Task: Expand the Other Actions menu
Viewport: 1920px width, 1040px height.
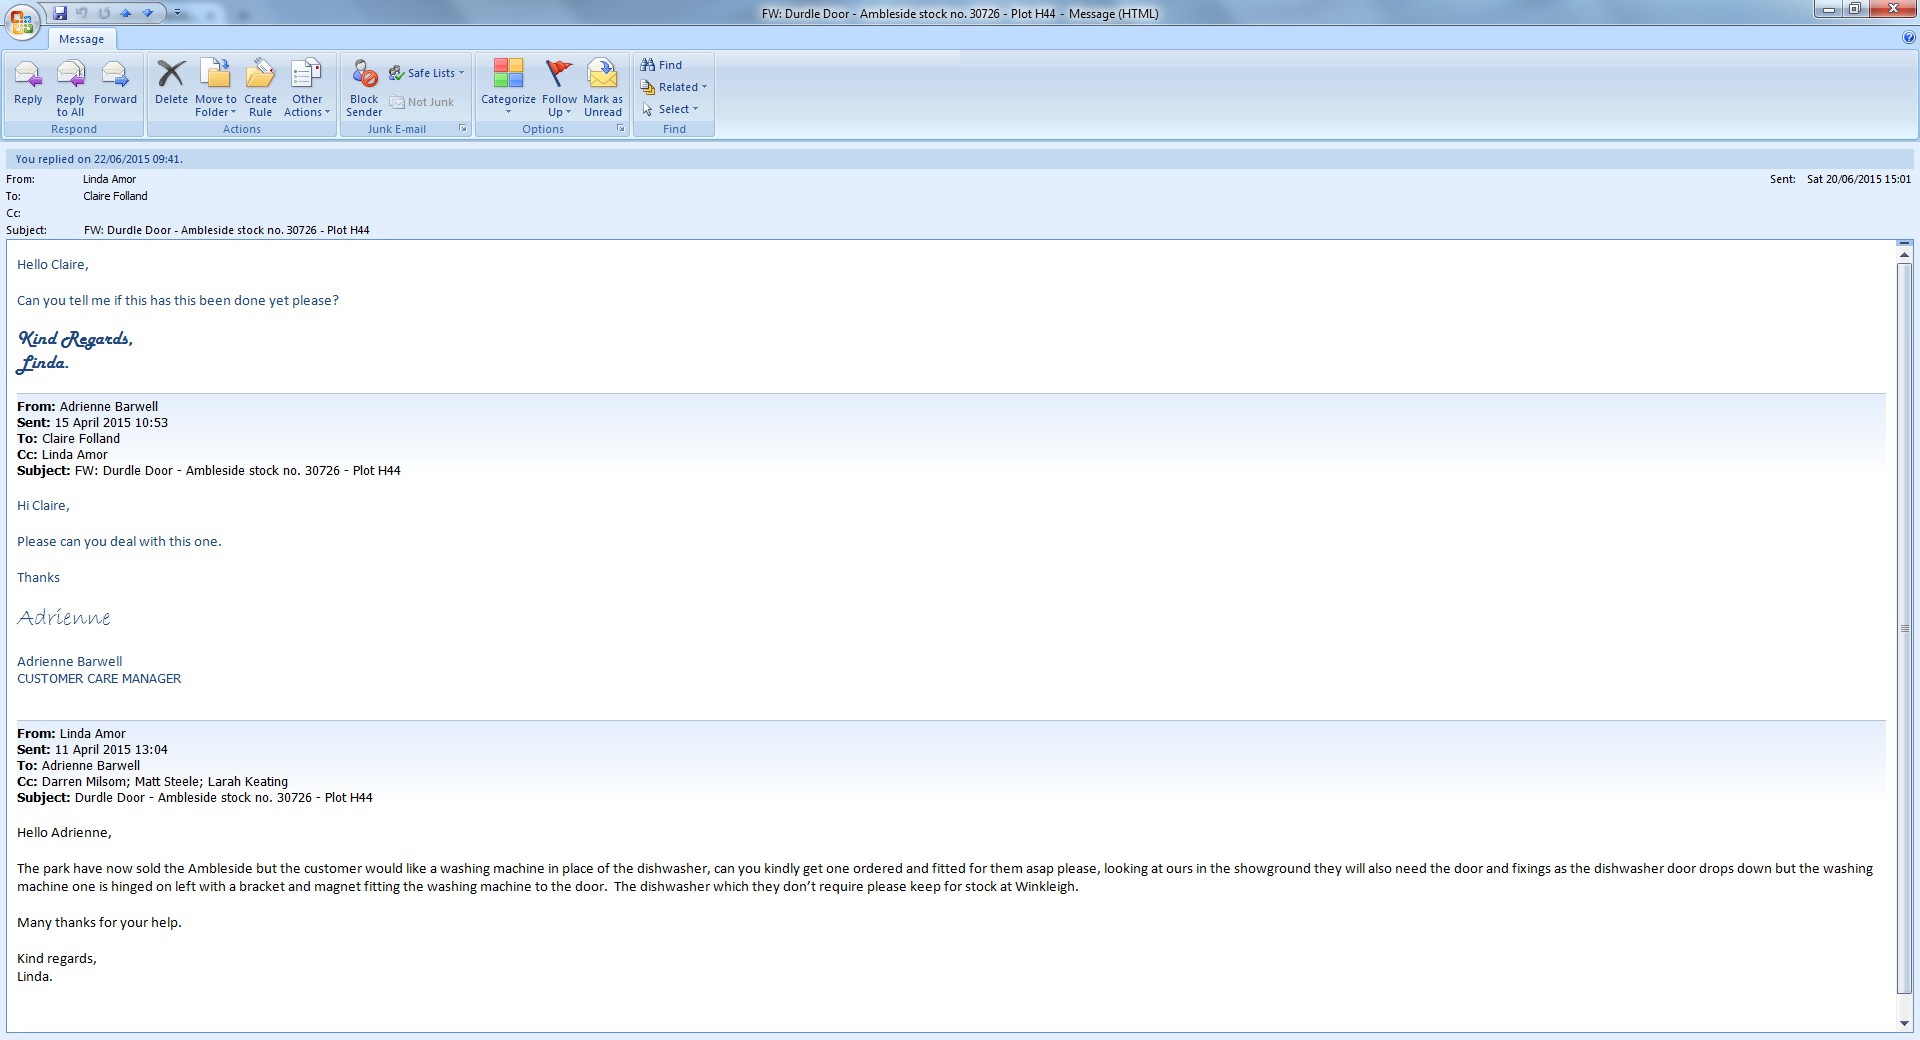Action: tap(307, 88)
